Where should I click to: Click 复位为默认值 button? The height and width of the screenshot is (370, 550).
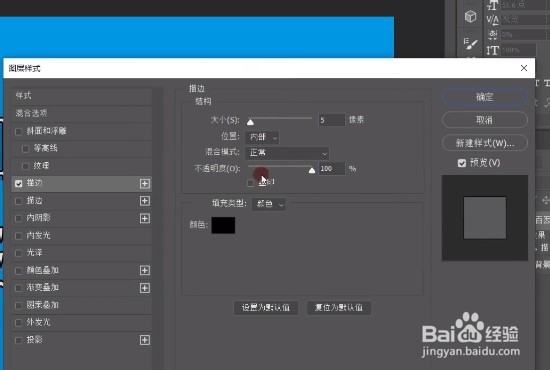(338, 308)
